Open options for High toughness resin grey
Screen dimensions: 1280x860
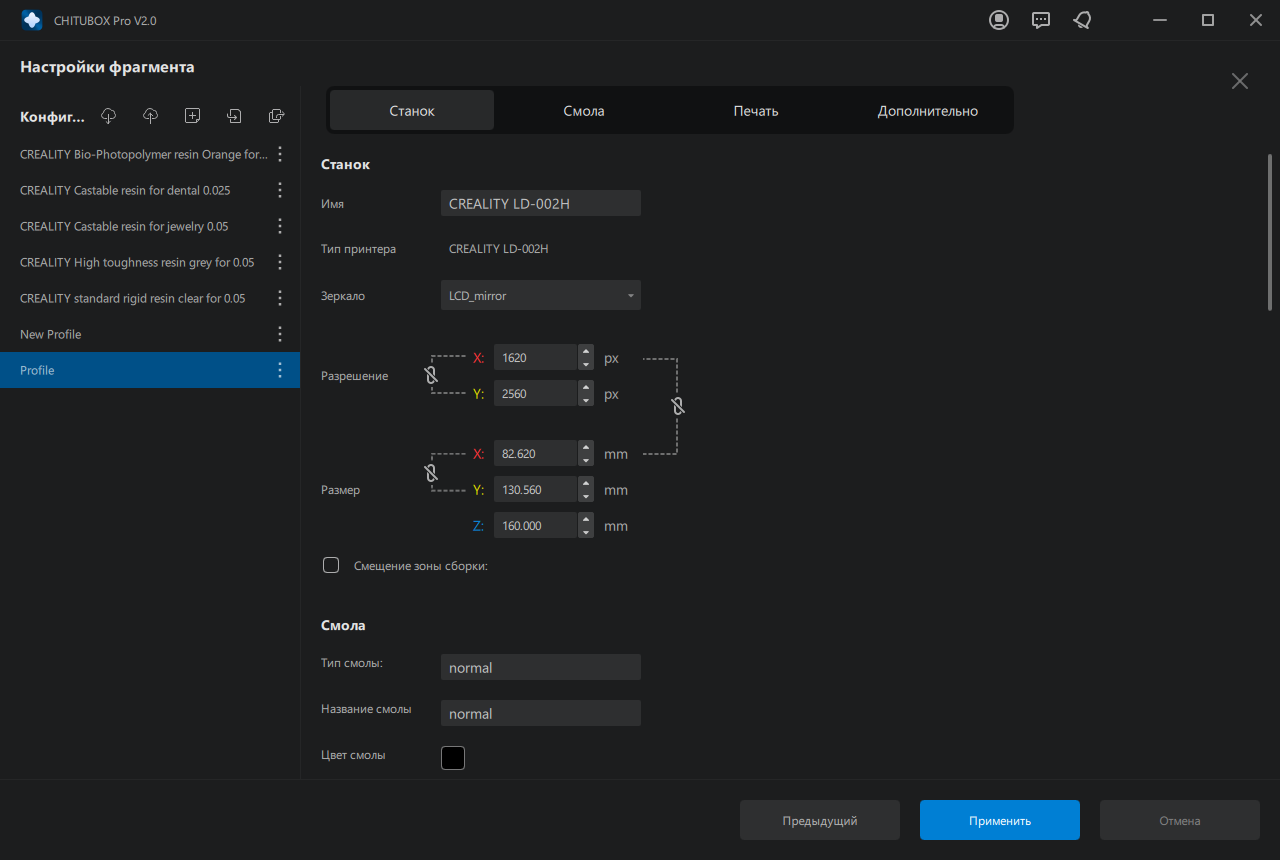click(280, 262)
